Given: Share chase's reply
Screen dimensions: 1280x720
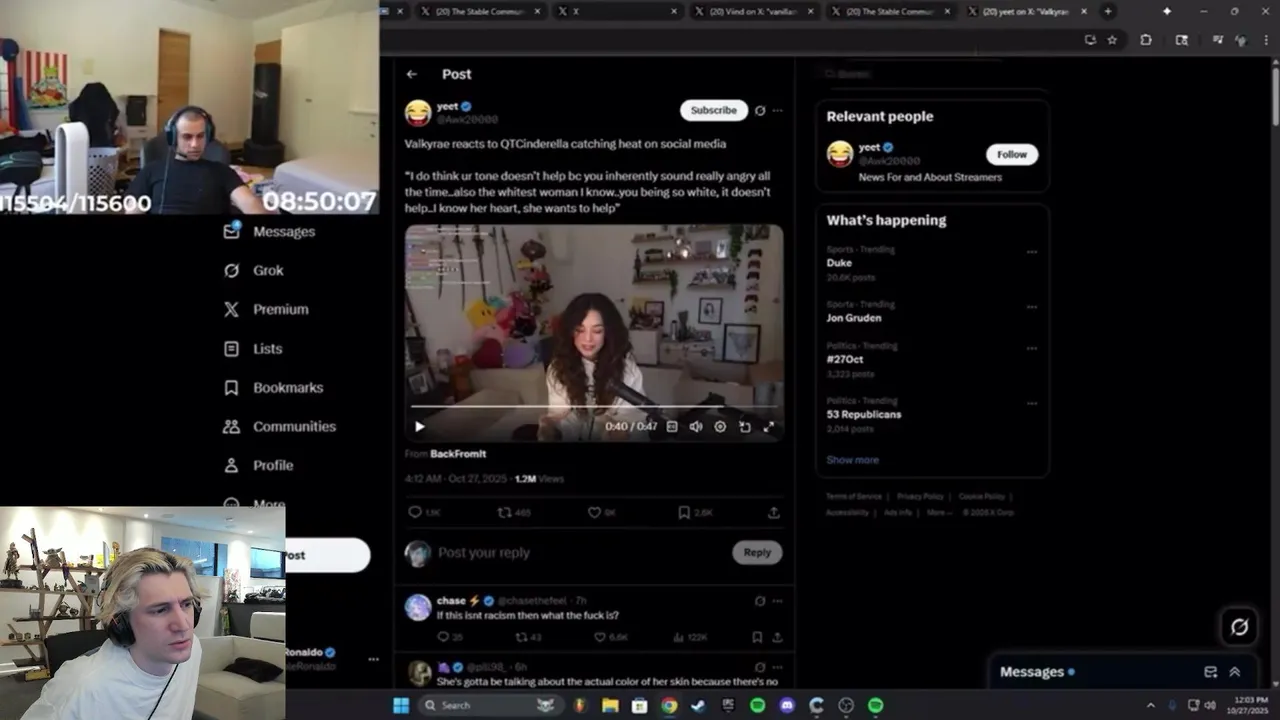Looking at the screenshot, I should click(x=777, y=637).
